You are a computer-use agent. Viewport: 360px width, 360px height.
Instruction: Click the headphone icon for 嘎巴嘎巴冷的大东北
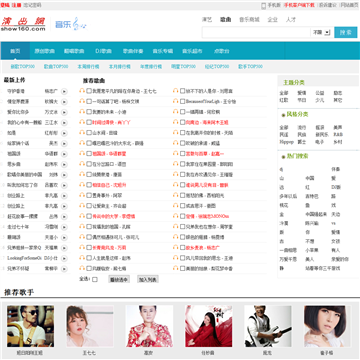(82, 143)
